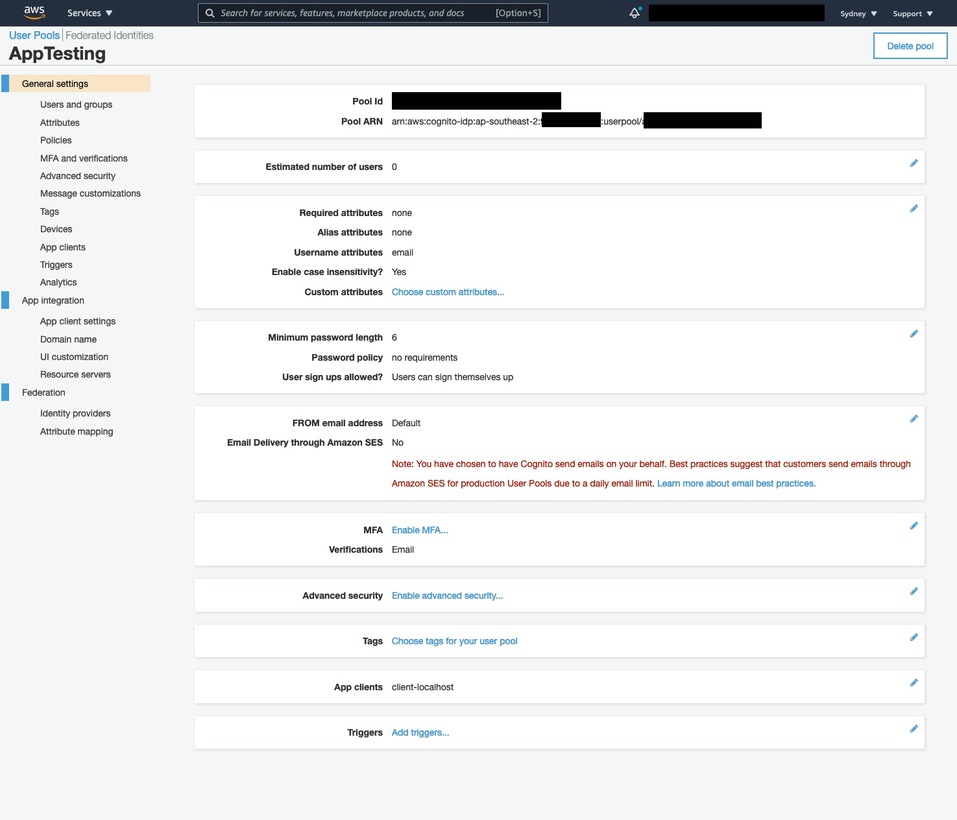The image size is (957, 820).
Task: Click the AWS search input field
Action: coord(372,13)
